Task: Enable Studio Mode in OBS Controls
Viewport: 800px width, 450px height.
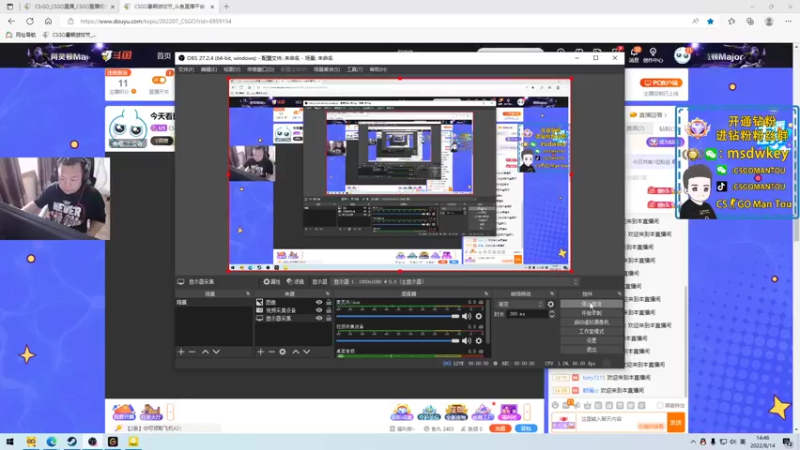Action: [591, 331]
